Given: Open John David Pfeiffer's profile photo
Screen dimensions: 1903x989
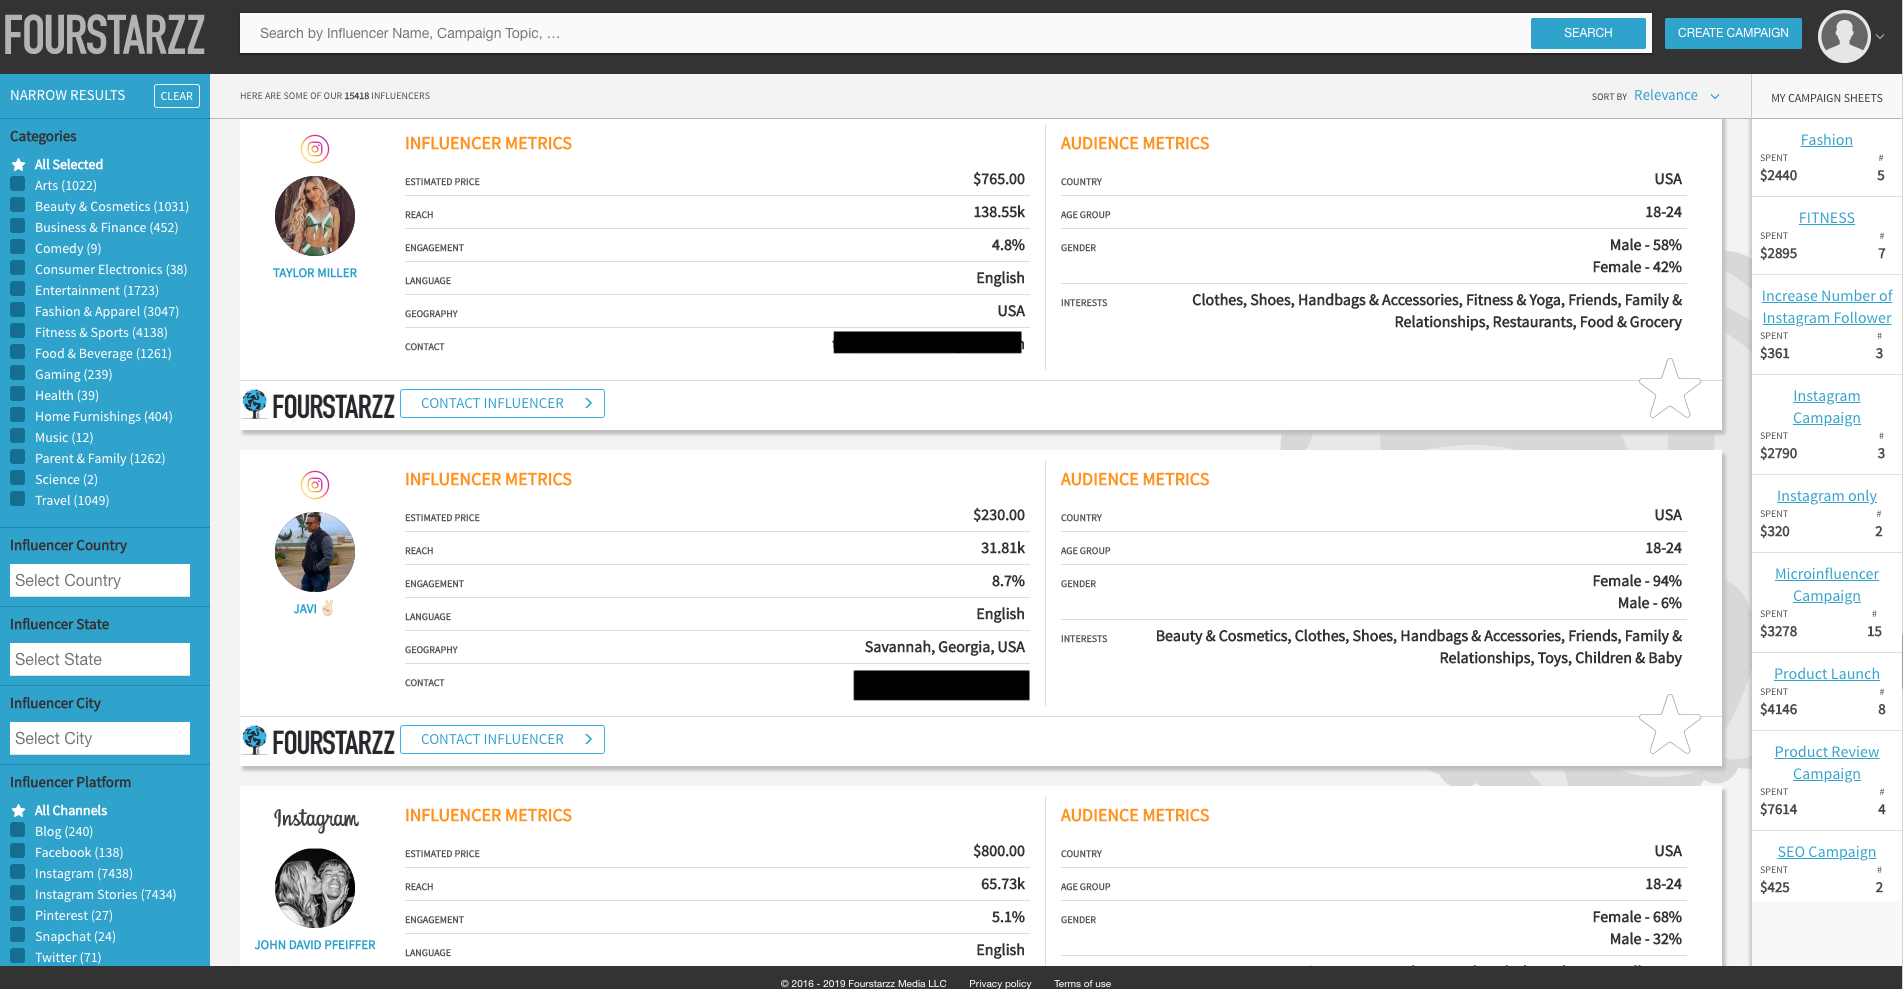Looking at the screenshot, I should [315, 888].
